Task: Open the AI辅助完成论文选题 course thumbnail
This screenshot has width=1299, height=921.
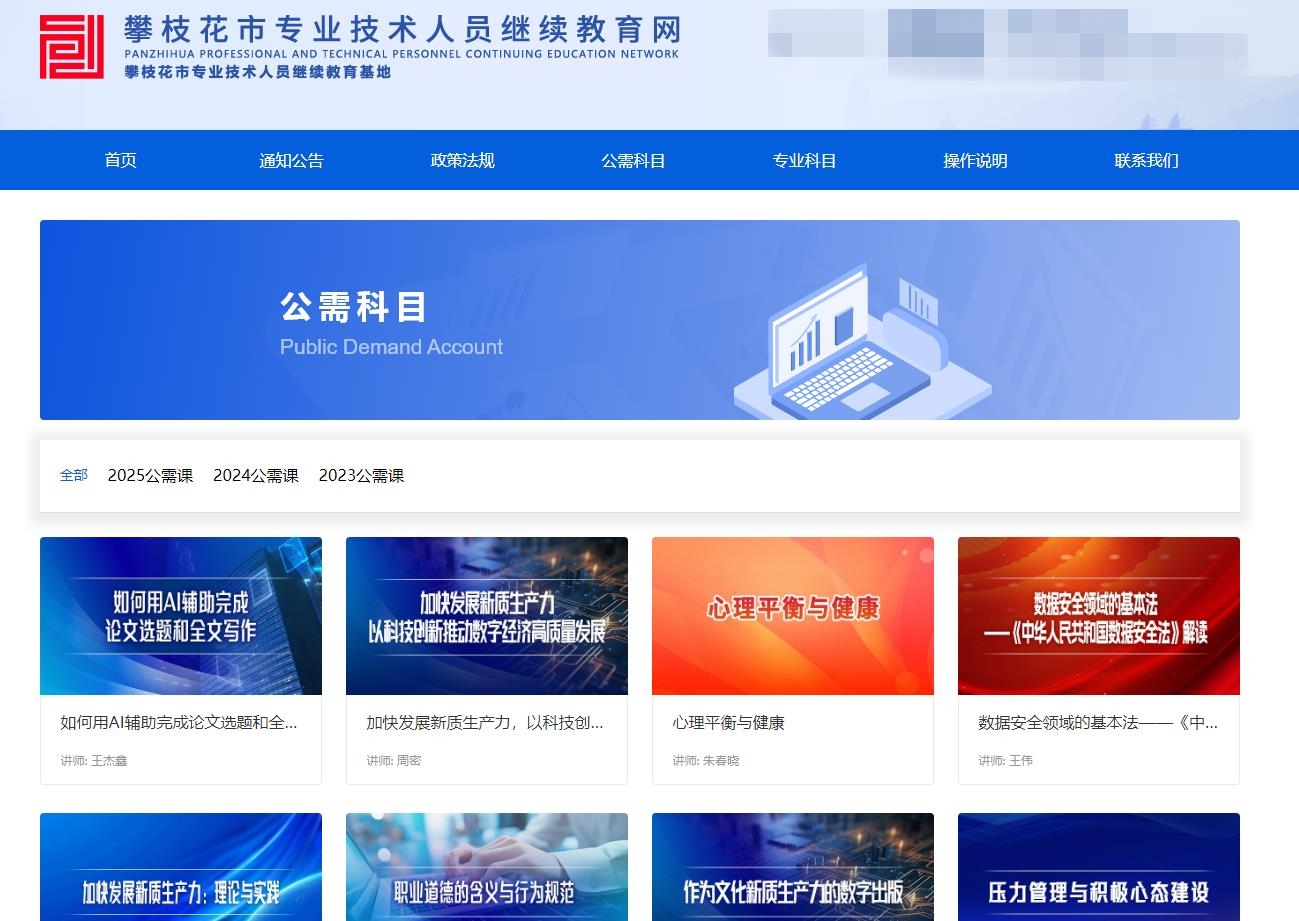Action: 181,615
